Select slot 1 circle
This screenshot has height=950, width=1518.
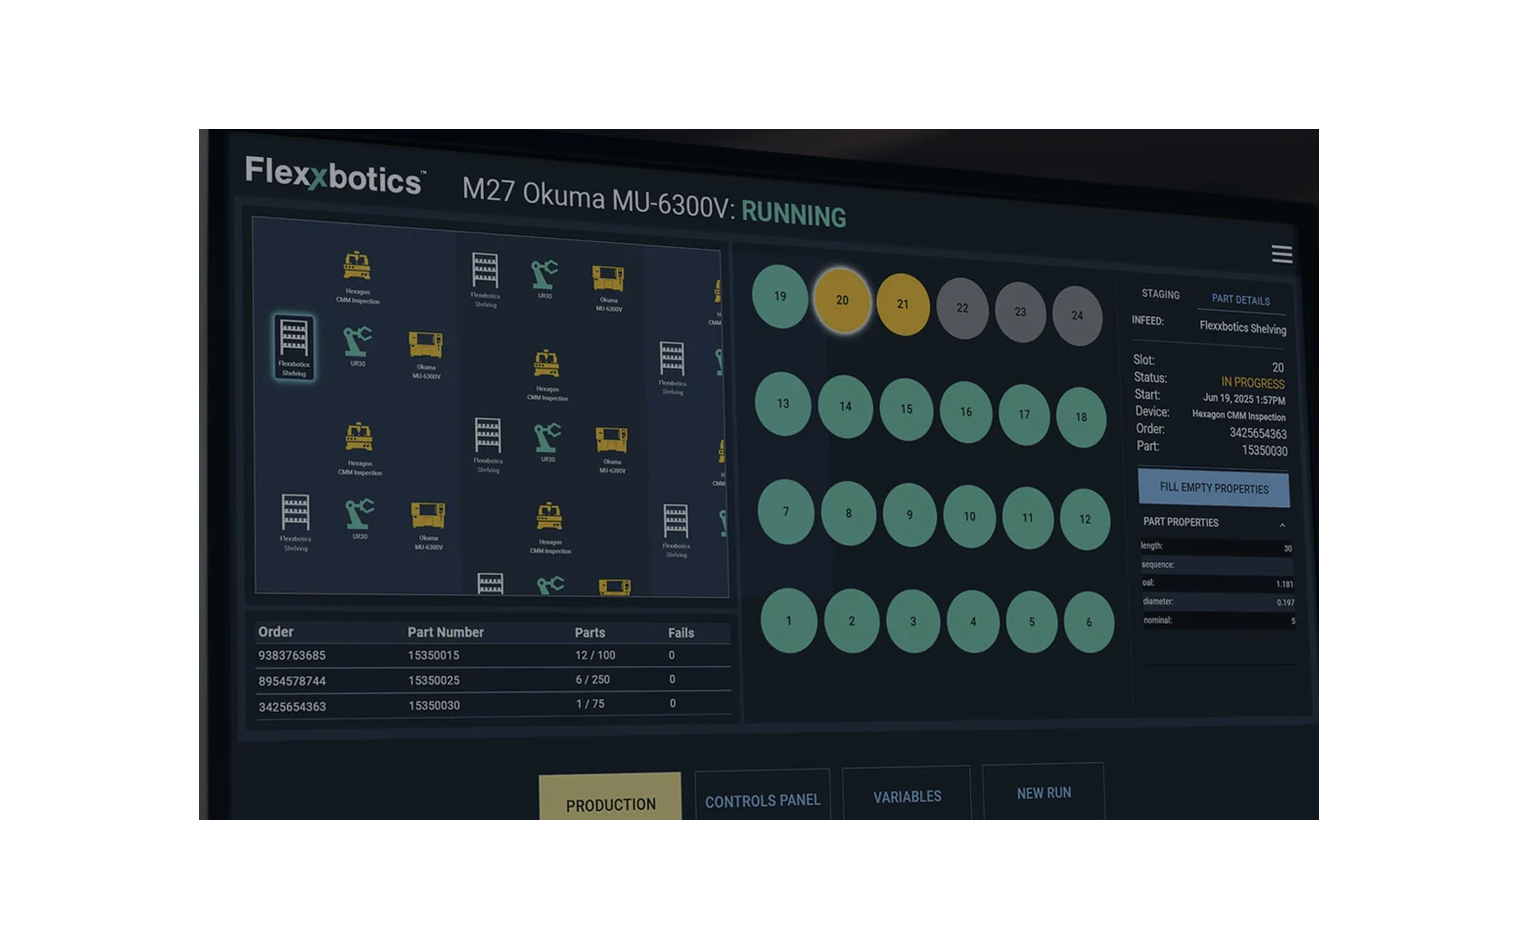point(789,620)
